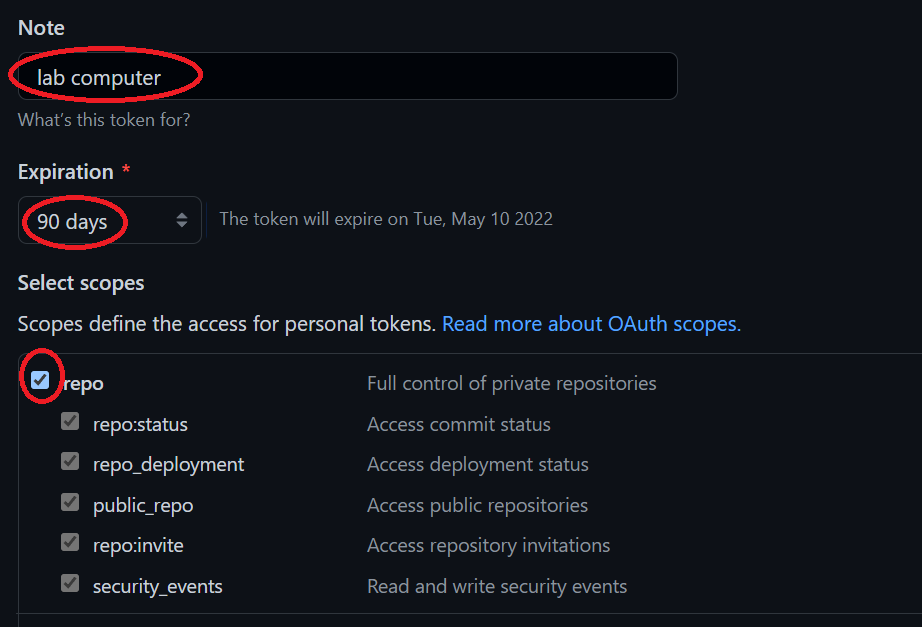Toggle the public_repo checkbox
Image resolution: width=922 pixels, height=627 pixels.
70,502
